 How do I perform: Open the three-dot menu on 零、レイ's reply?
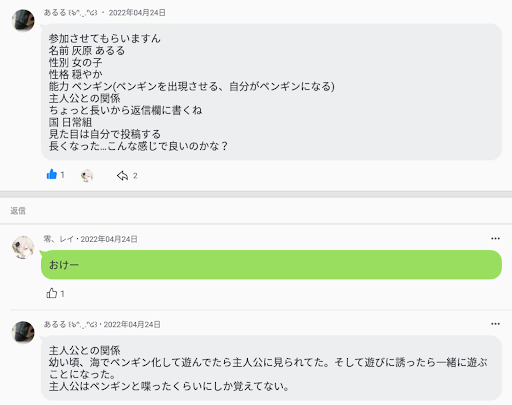[x=495, y=238]
